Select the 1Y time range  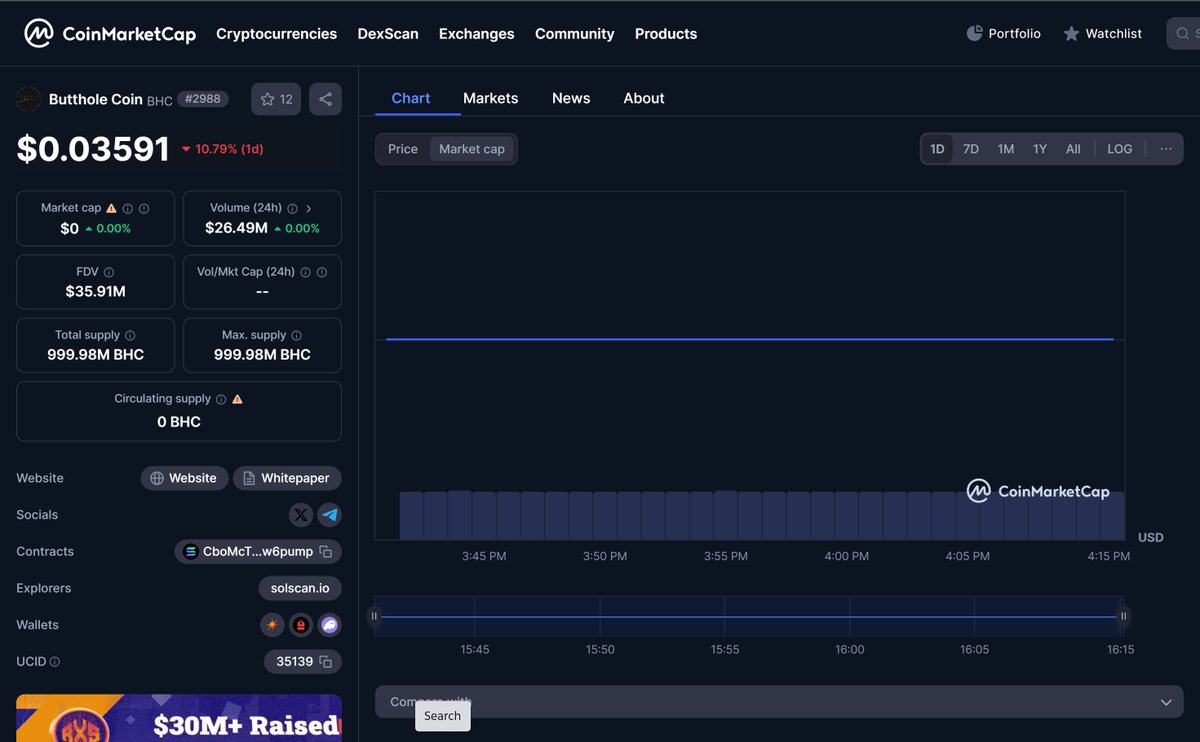[1040, 149]
